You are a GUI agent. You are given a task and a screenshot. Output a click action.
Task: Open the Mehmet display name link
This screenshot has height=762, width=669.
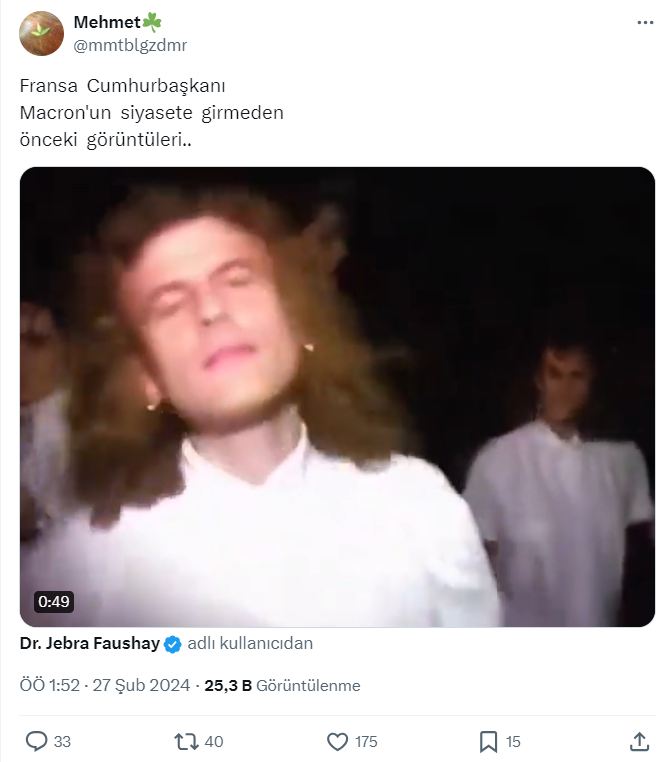pos(107,22)
